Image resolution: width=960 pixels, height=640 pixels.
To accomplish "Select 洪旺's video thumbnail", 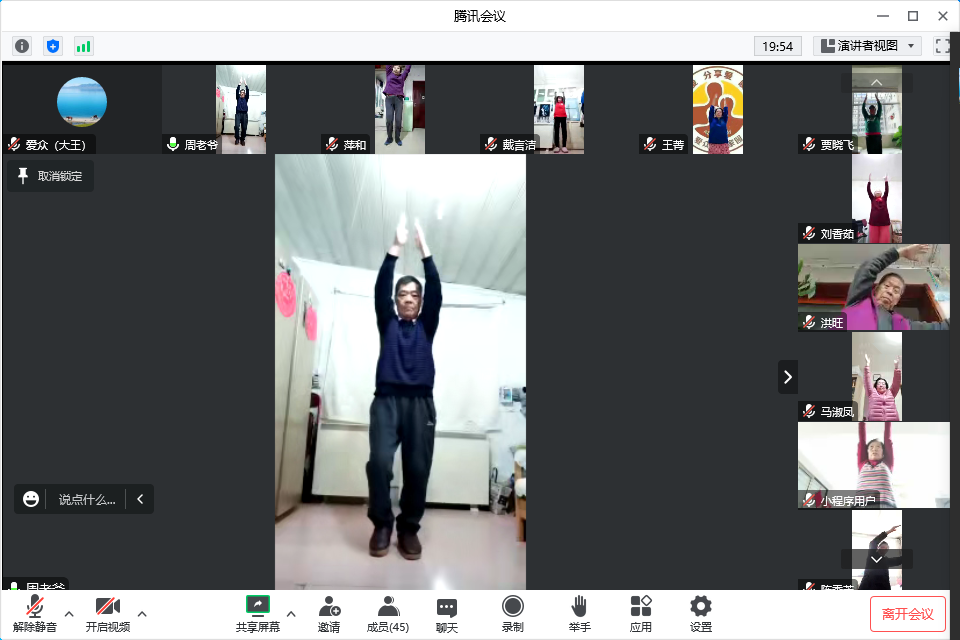I will pyautogui.click(x=874, y=287).
